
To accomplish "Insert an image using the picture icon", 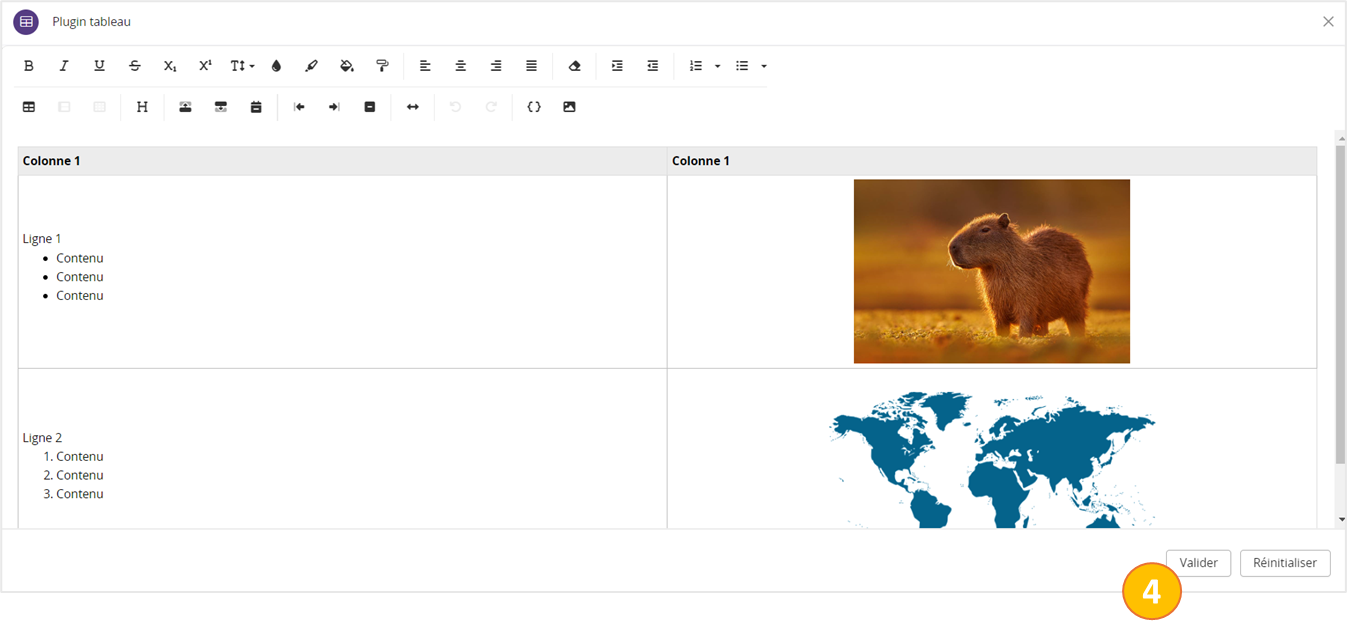I will pyautogui.click(x=569, y=107).
